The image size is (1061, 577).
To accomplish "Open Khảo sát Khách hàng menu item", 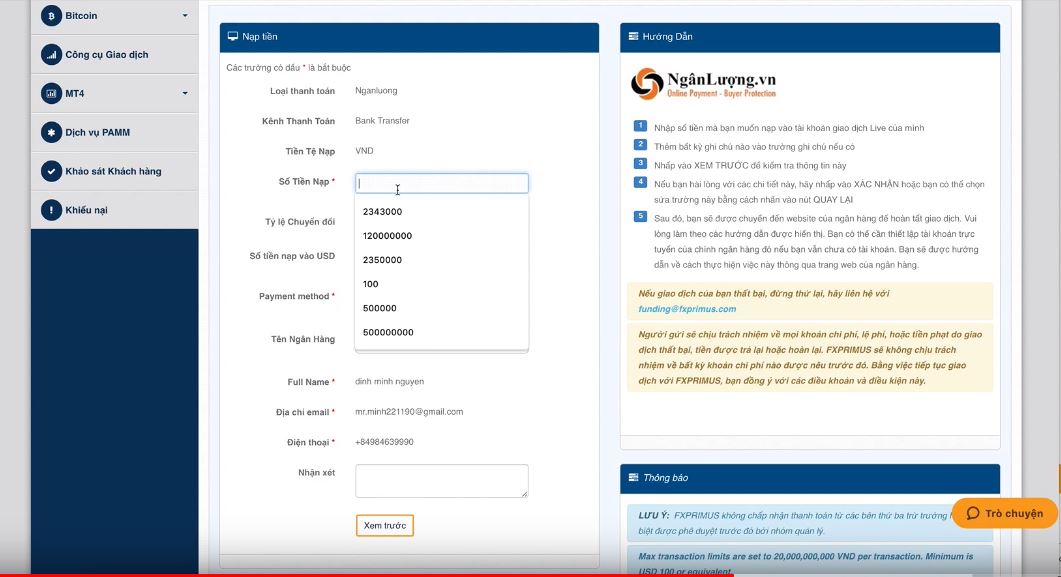I will tap(114, 171).
